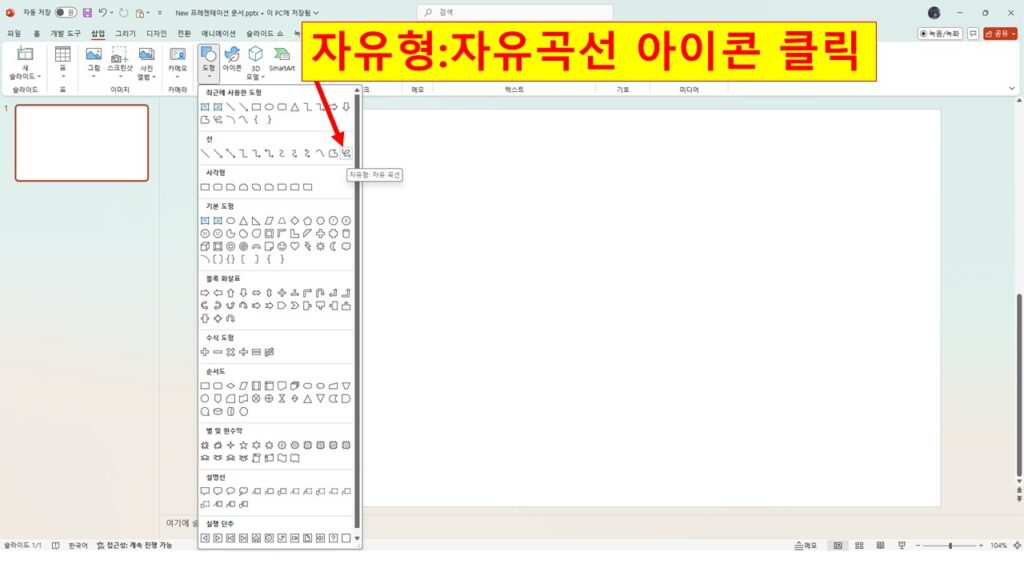1024x576 pixels.
Task: Open the quick access toolbar customize dropdown
Action: [159, 12]
